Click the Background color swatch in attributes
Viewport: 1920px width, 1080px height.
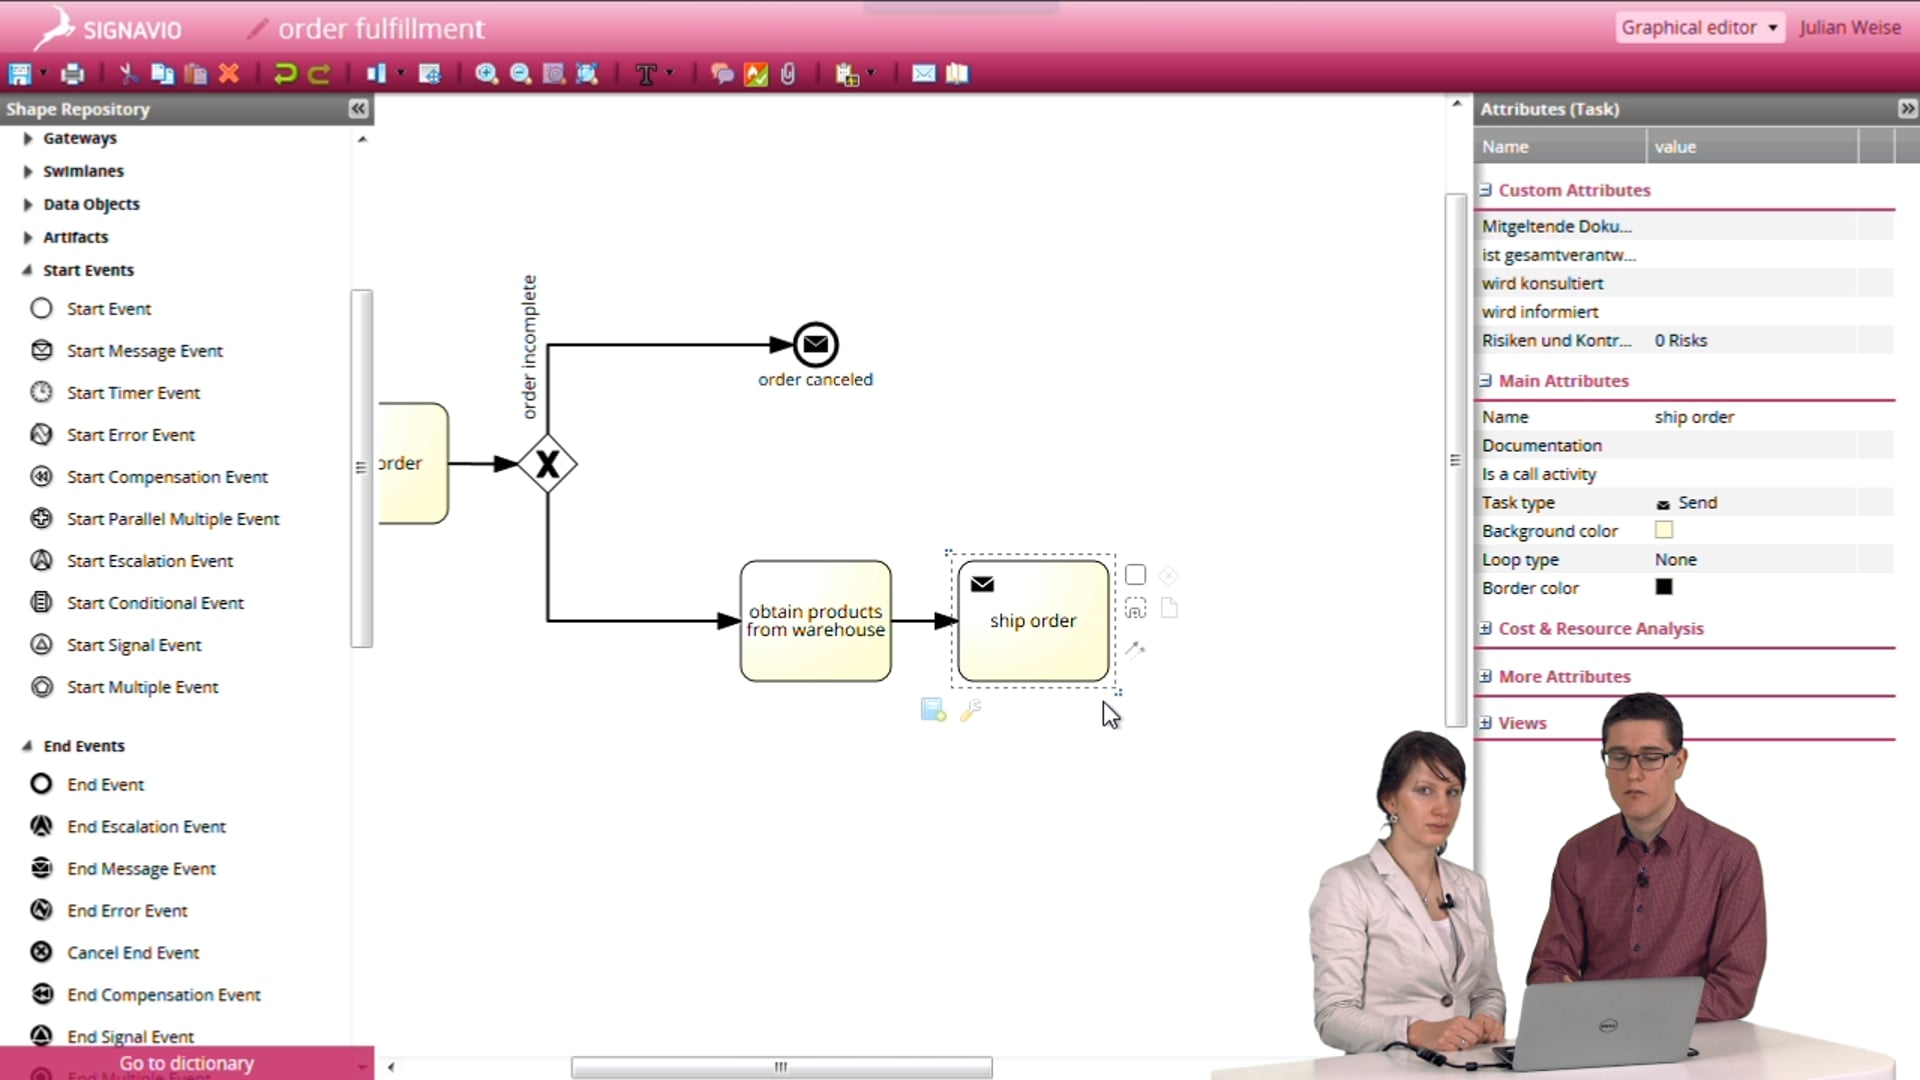(x=1663, y=530)
